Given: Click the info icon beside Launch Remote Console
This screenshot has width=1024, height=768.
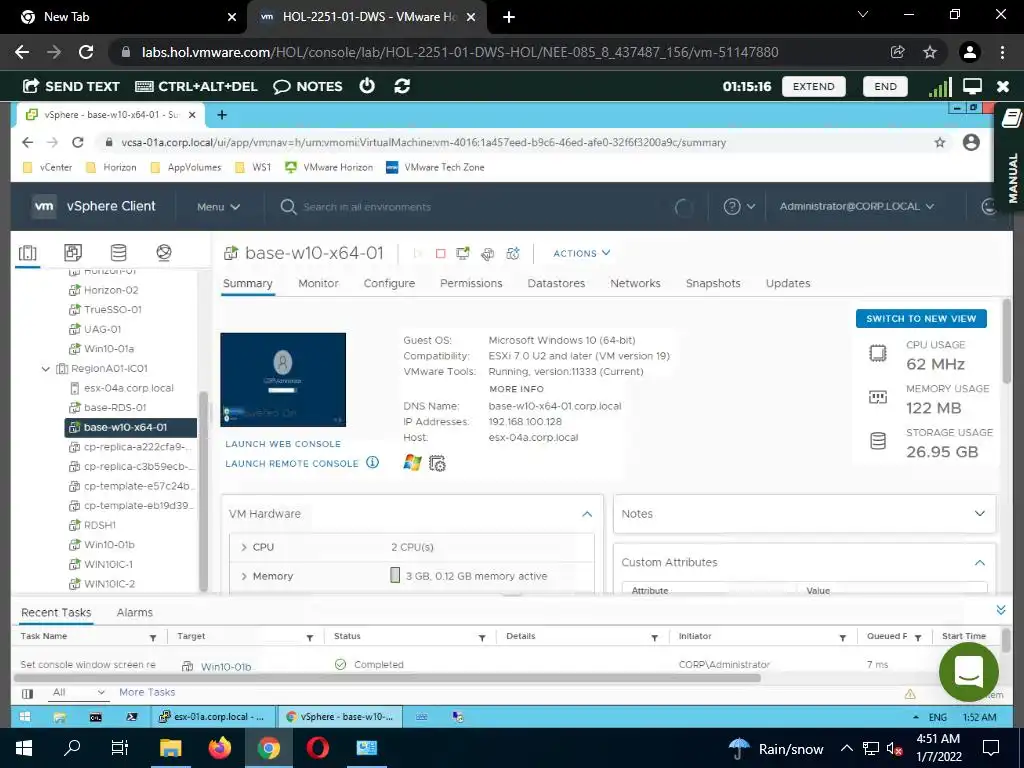Looking at the screenshot, I should (x=372, y=462).
